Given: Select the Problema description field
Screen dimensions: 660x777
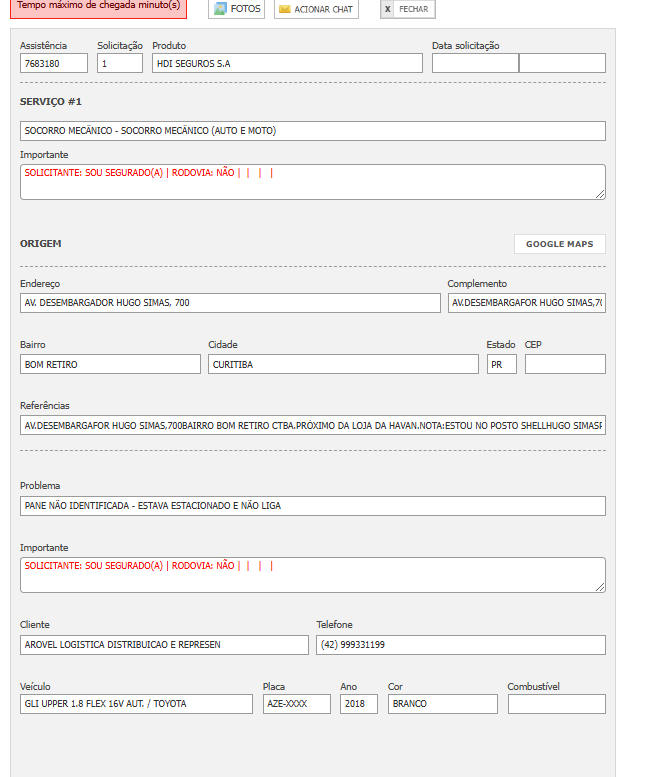Looking at the screenshot, I should click(312, 506).
